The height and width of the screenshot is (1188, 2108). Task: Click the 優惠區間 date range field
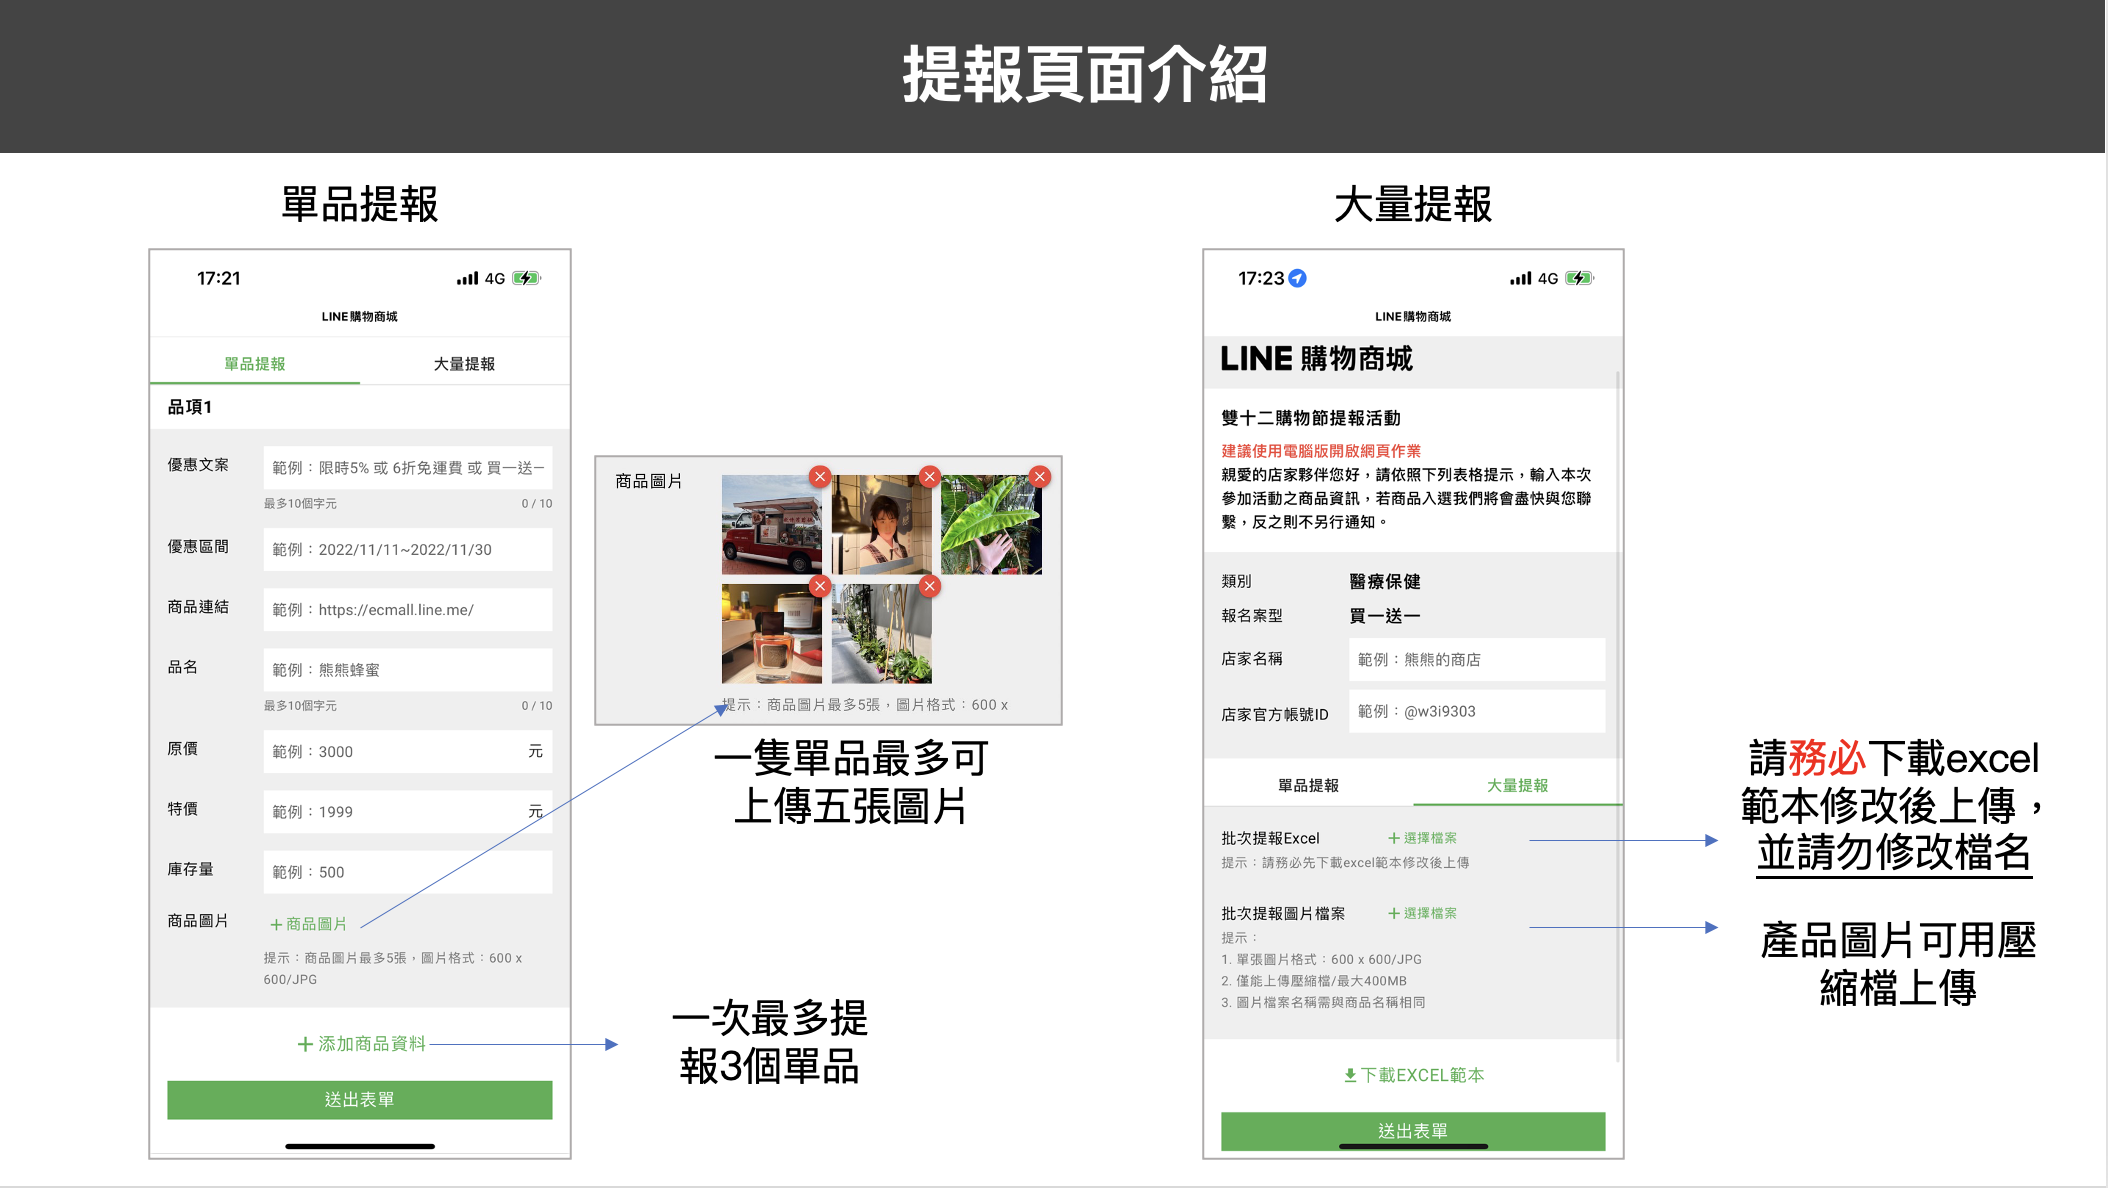[408, 550]
